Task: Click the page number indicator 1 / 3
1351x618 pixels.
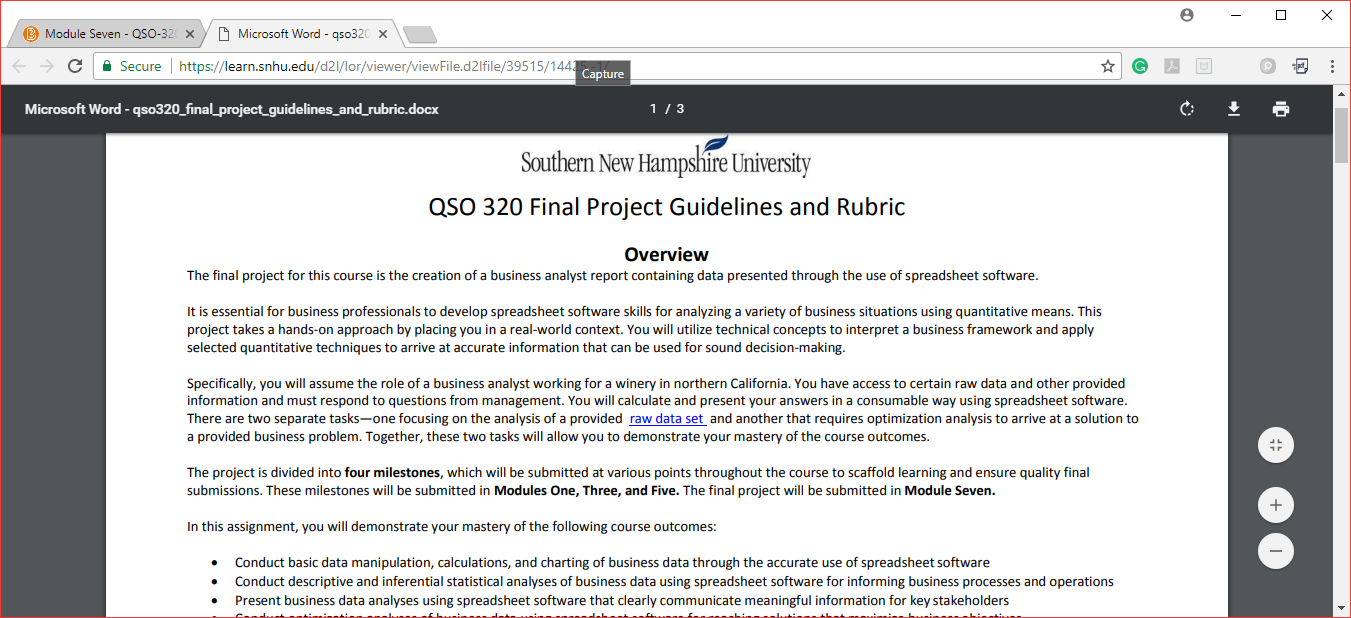Action: point(667,109)
